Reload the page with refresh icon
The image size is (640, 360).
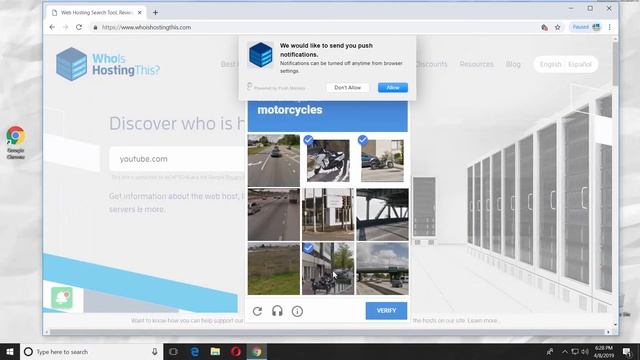(79, 27)
